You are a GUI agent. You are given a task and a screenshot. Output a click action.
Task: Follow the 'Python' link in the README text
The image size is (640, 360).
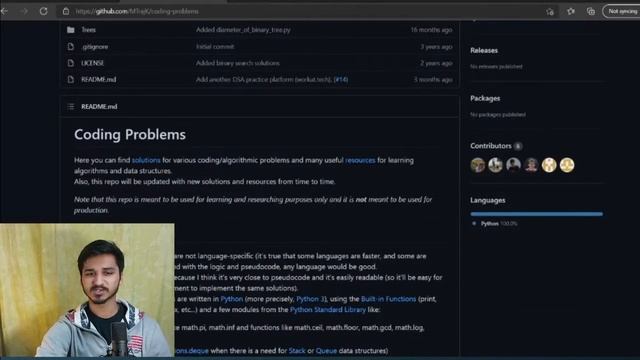tap(232, 299)
